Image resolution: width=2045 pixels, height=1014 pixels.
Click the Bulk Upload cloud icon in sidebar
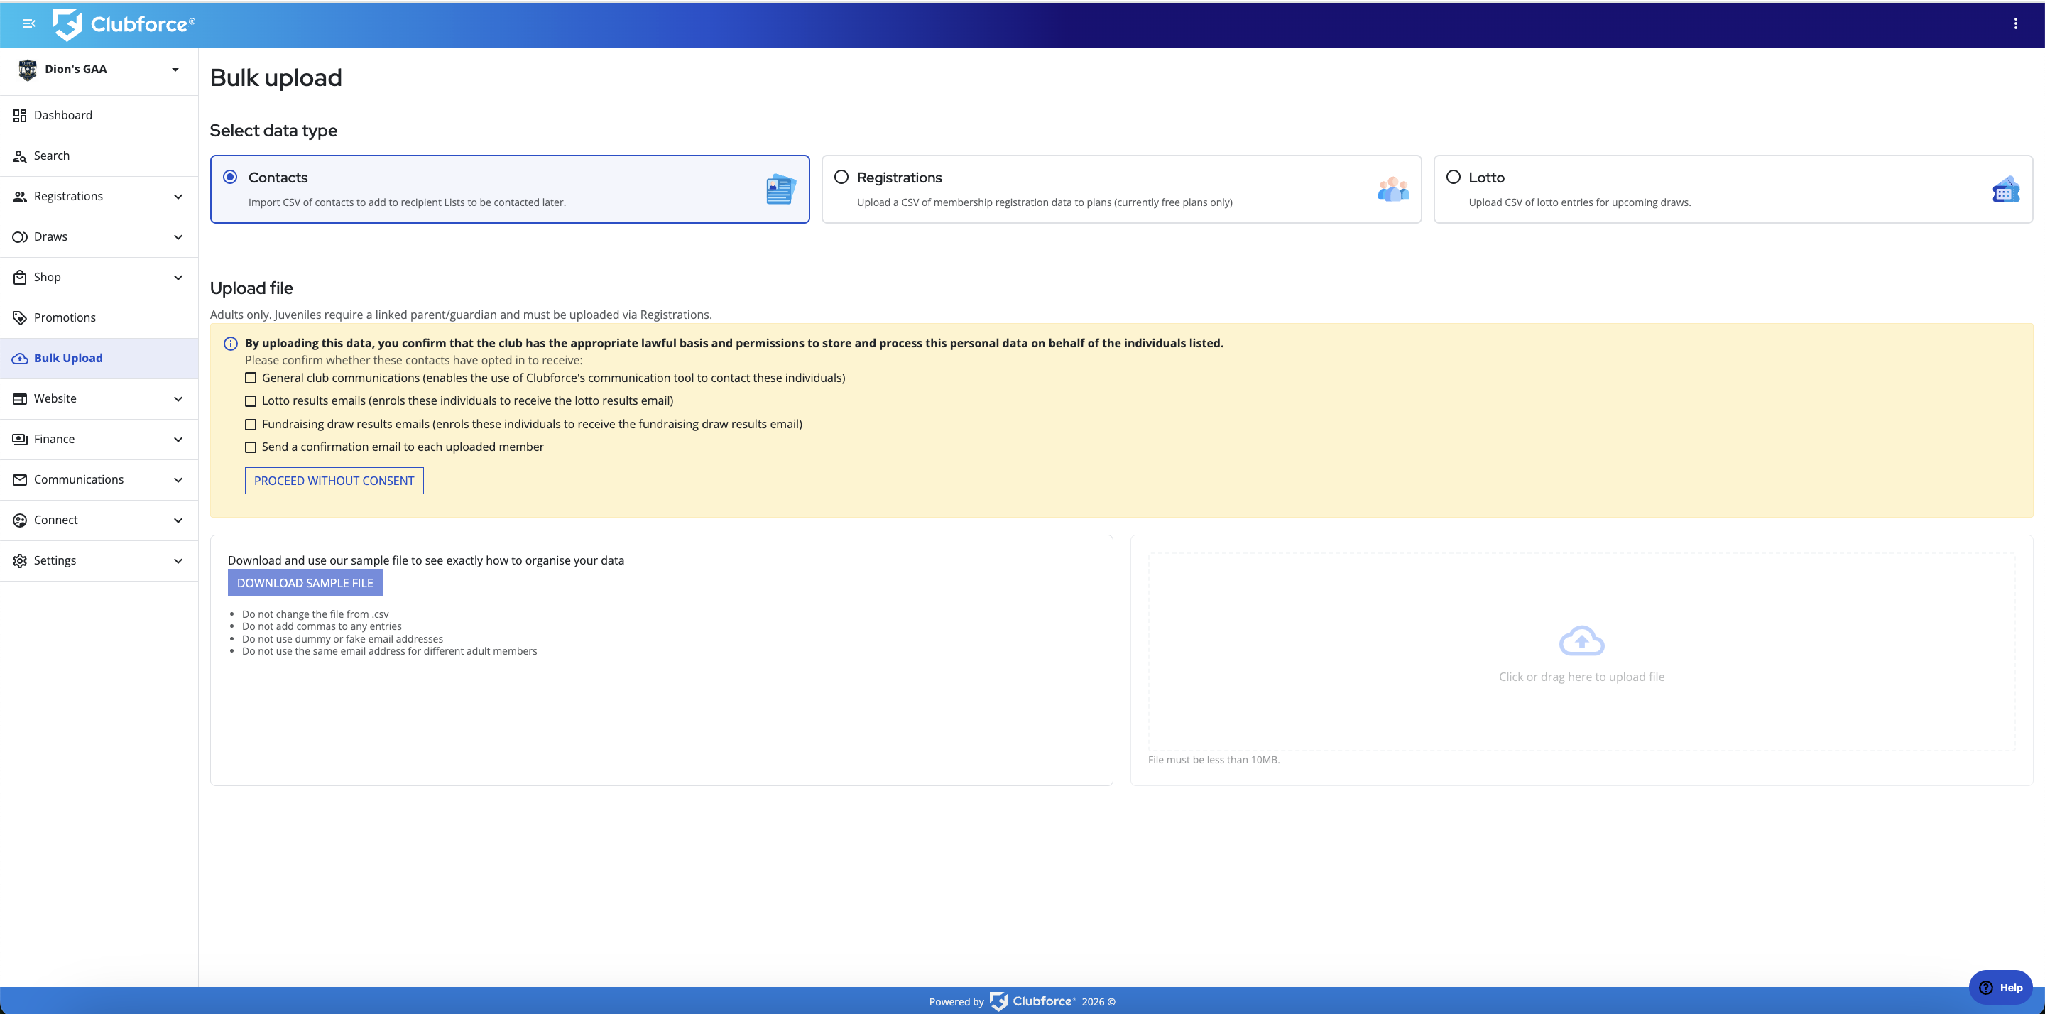tap(19, 358)
